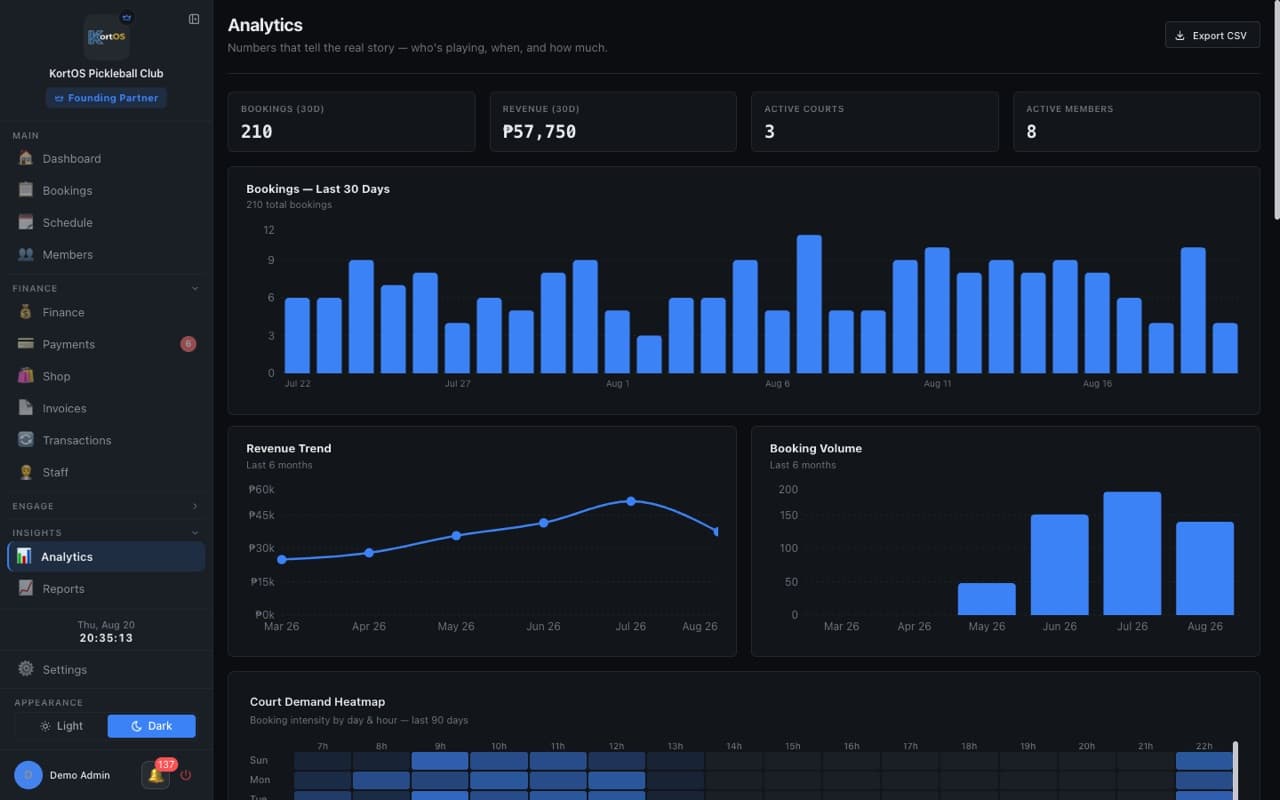The width and height of the screenshot is (1280, 800).
Task: Click the Schedule calendar icon
Action: [x=26, y=222]
